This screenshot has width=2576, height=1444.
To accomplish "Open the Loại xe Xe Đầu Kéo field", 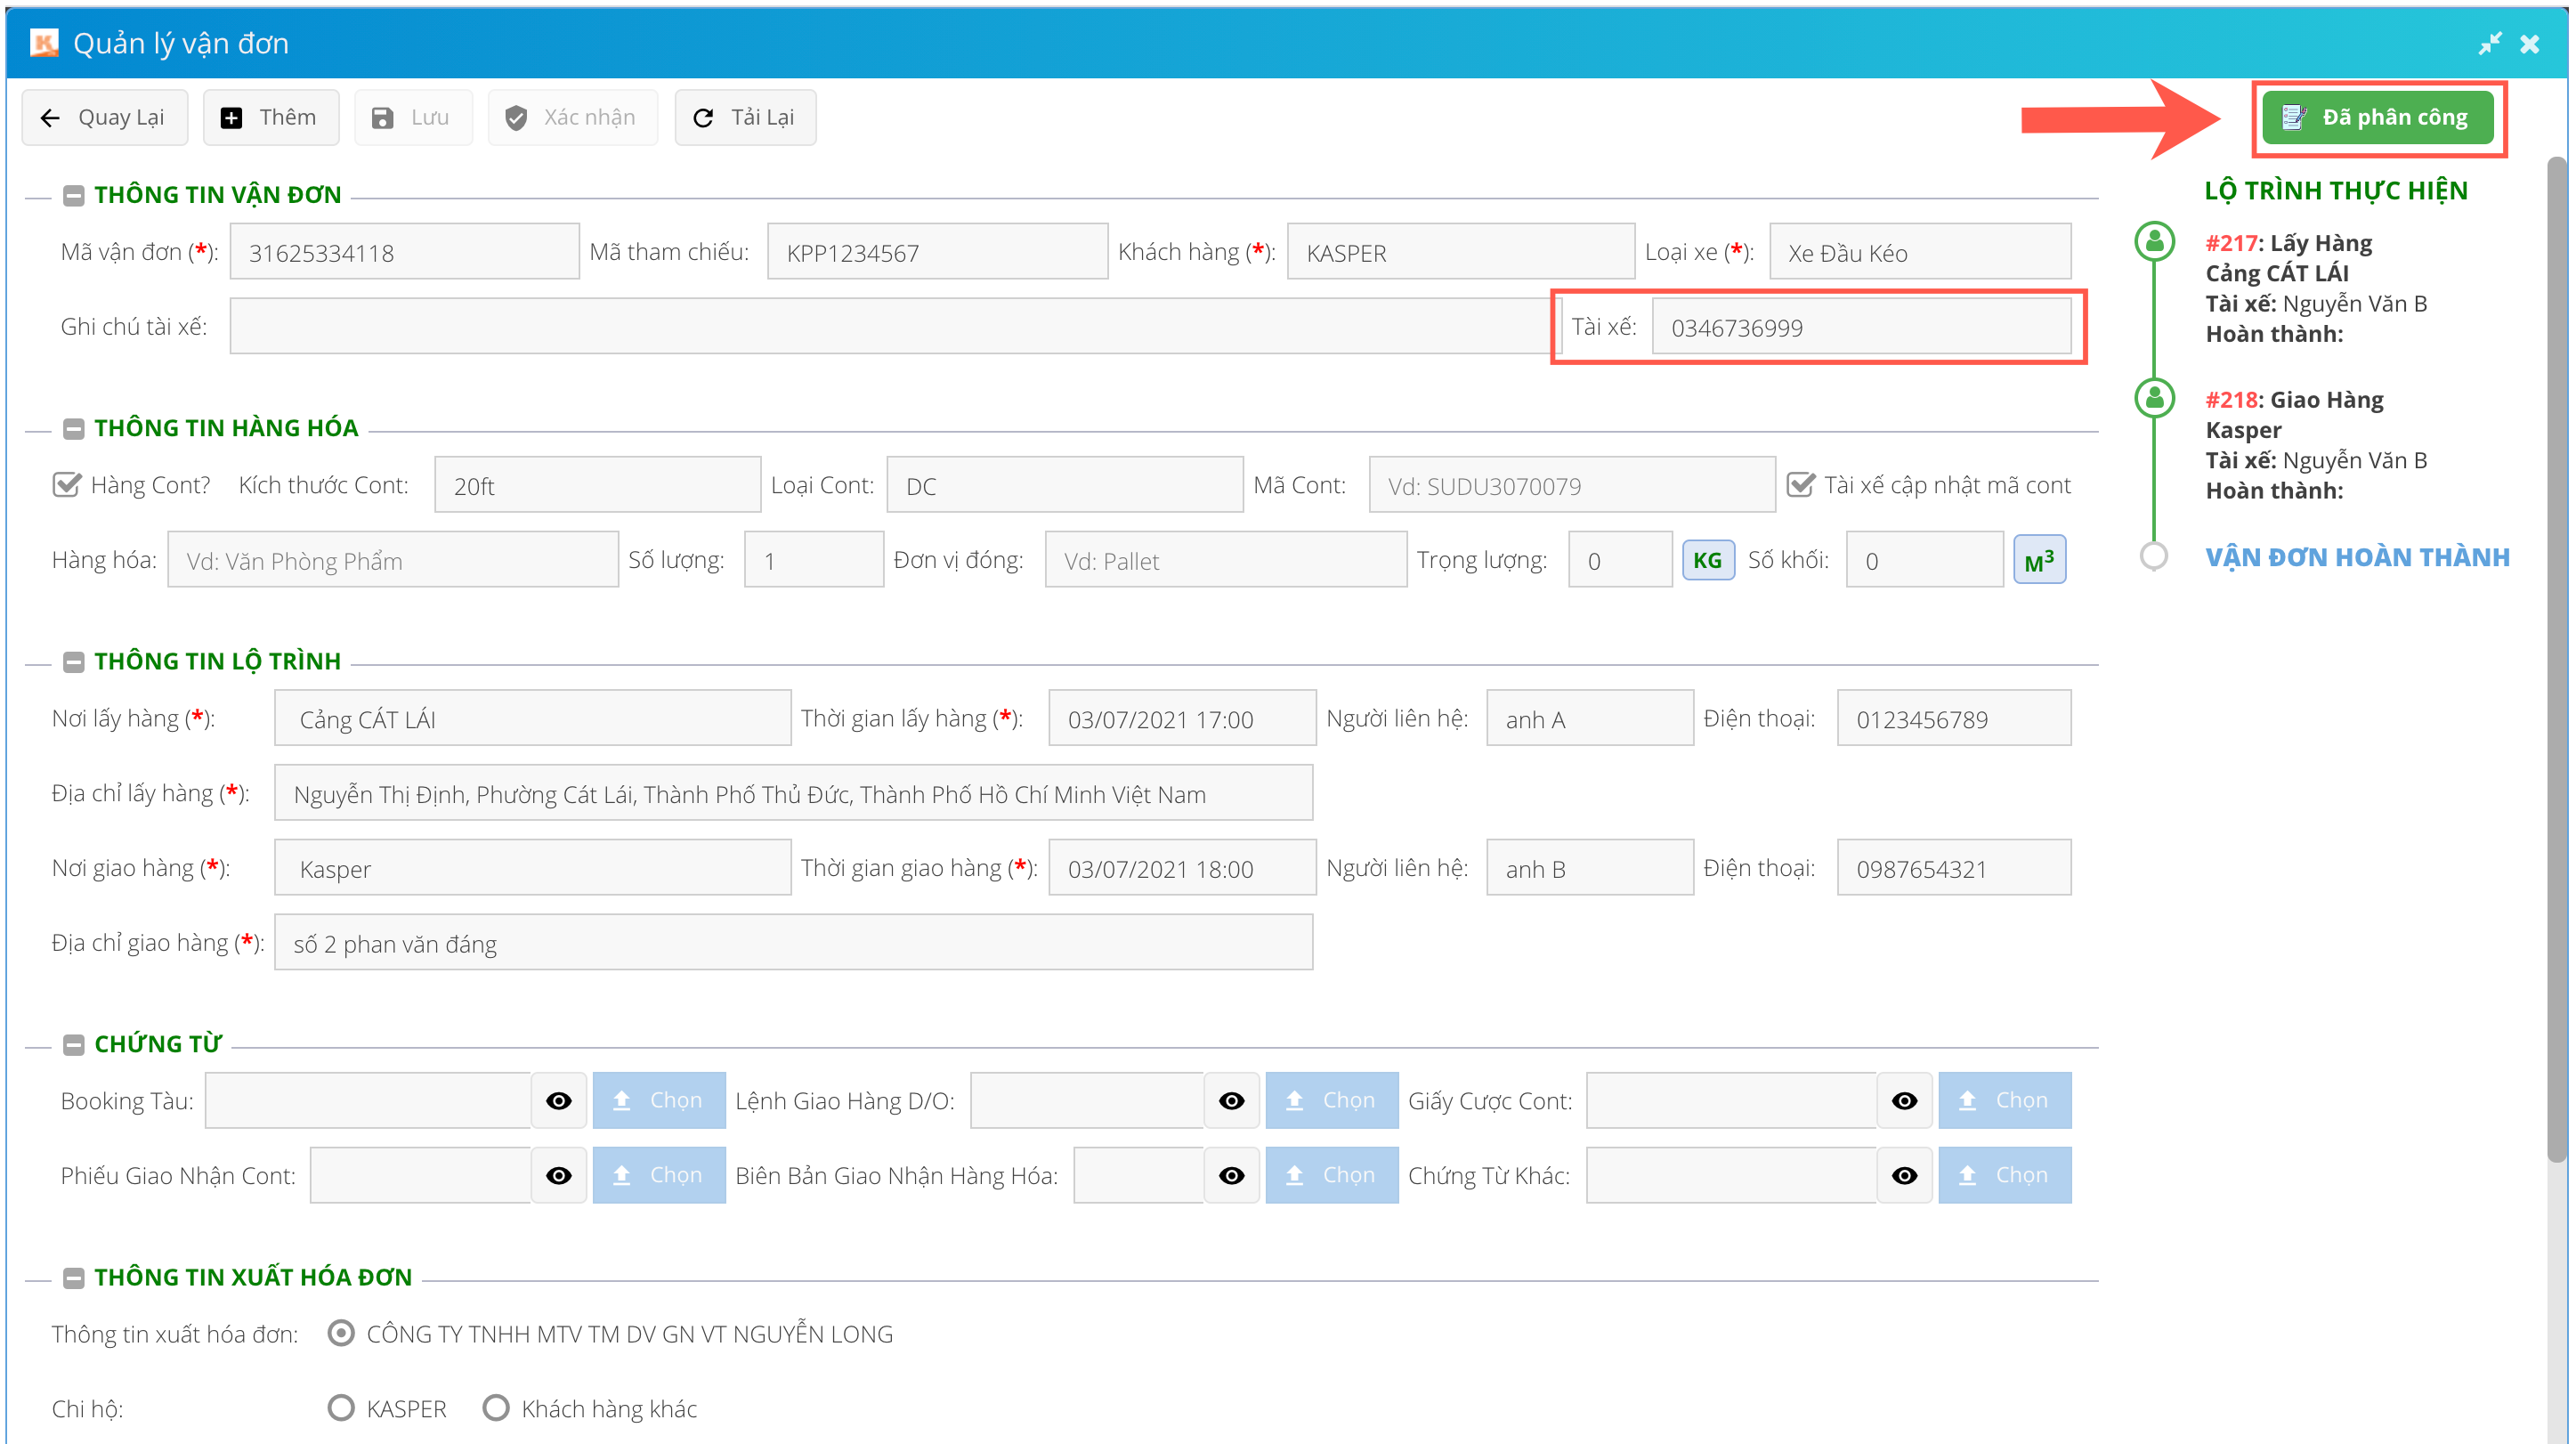I will pos(1919,252).
